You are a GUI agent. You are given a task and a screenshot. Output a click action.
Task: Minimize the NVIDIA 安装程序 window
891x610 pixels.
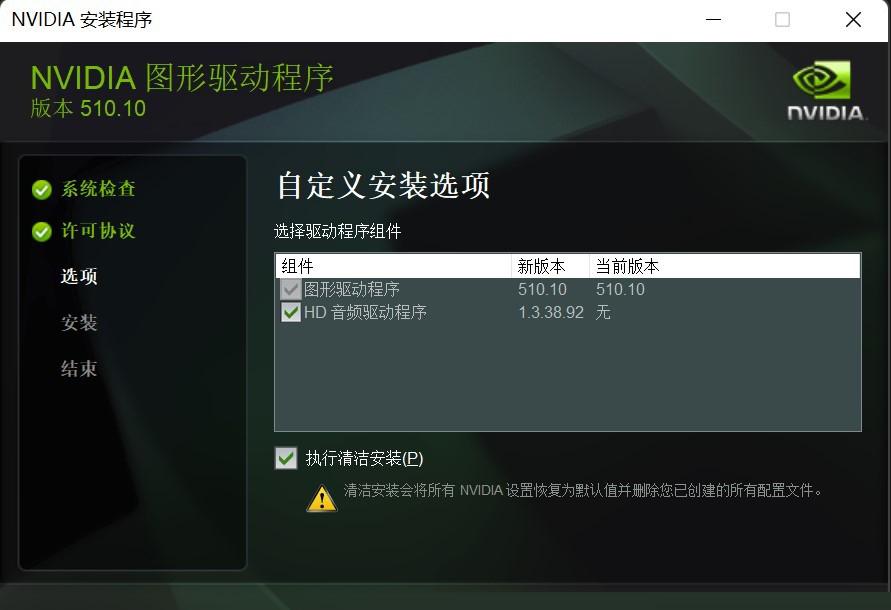[x=713, y=20]
